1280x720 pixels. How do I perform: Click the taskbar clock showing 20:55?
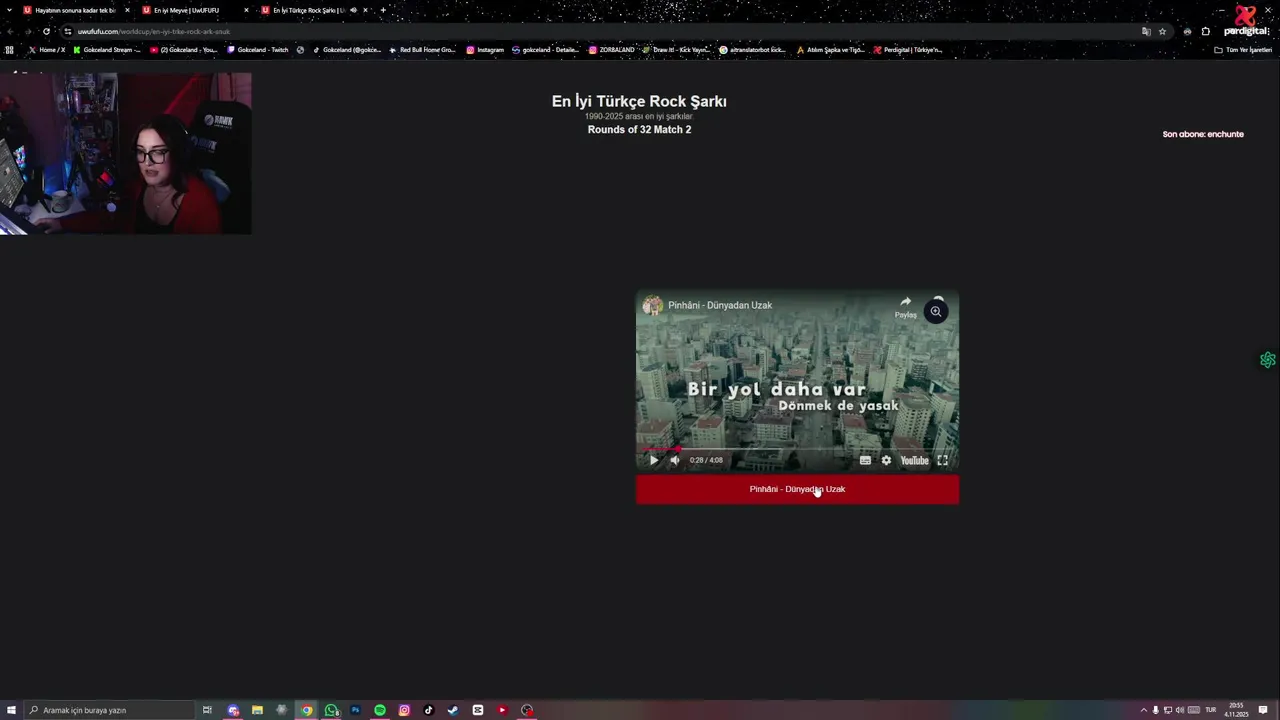(1236, 710)
